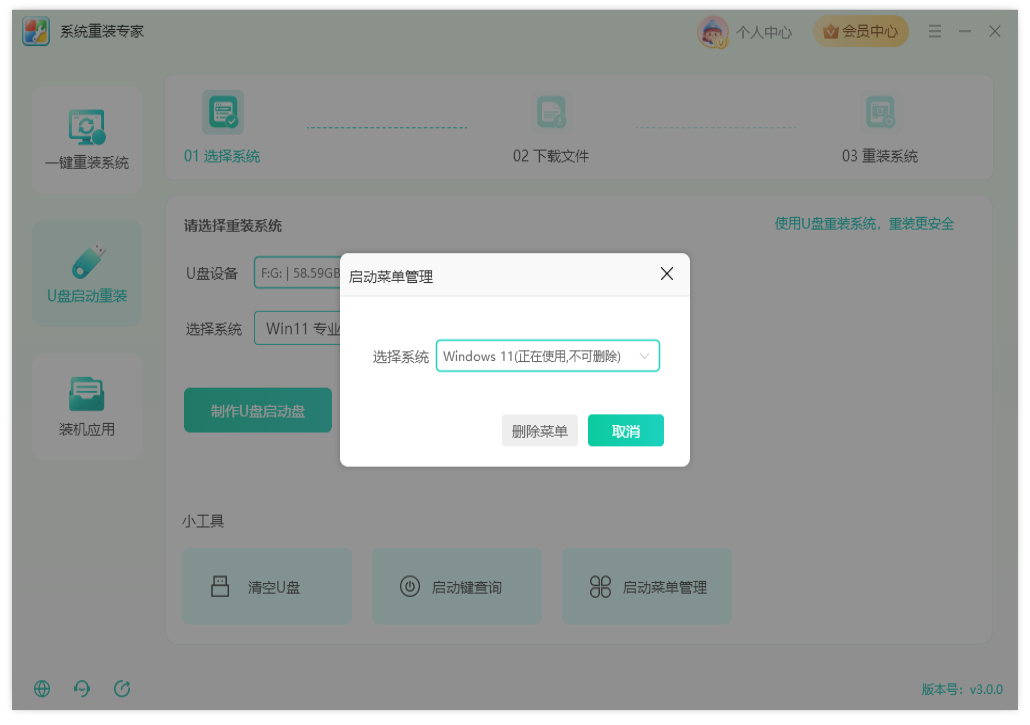Open 启动菜单管理 tool card
Viewport: 1030px width, 725px height.
(646, 586)
